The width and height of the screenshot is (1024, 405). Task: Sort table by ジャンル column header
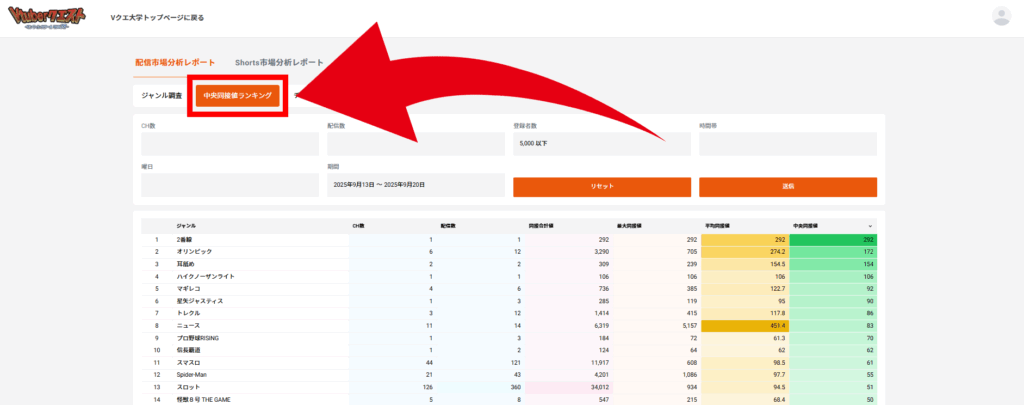(x=186, y=227)
